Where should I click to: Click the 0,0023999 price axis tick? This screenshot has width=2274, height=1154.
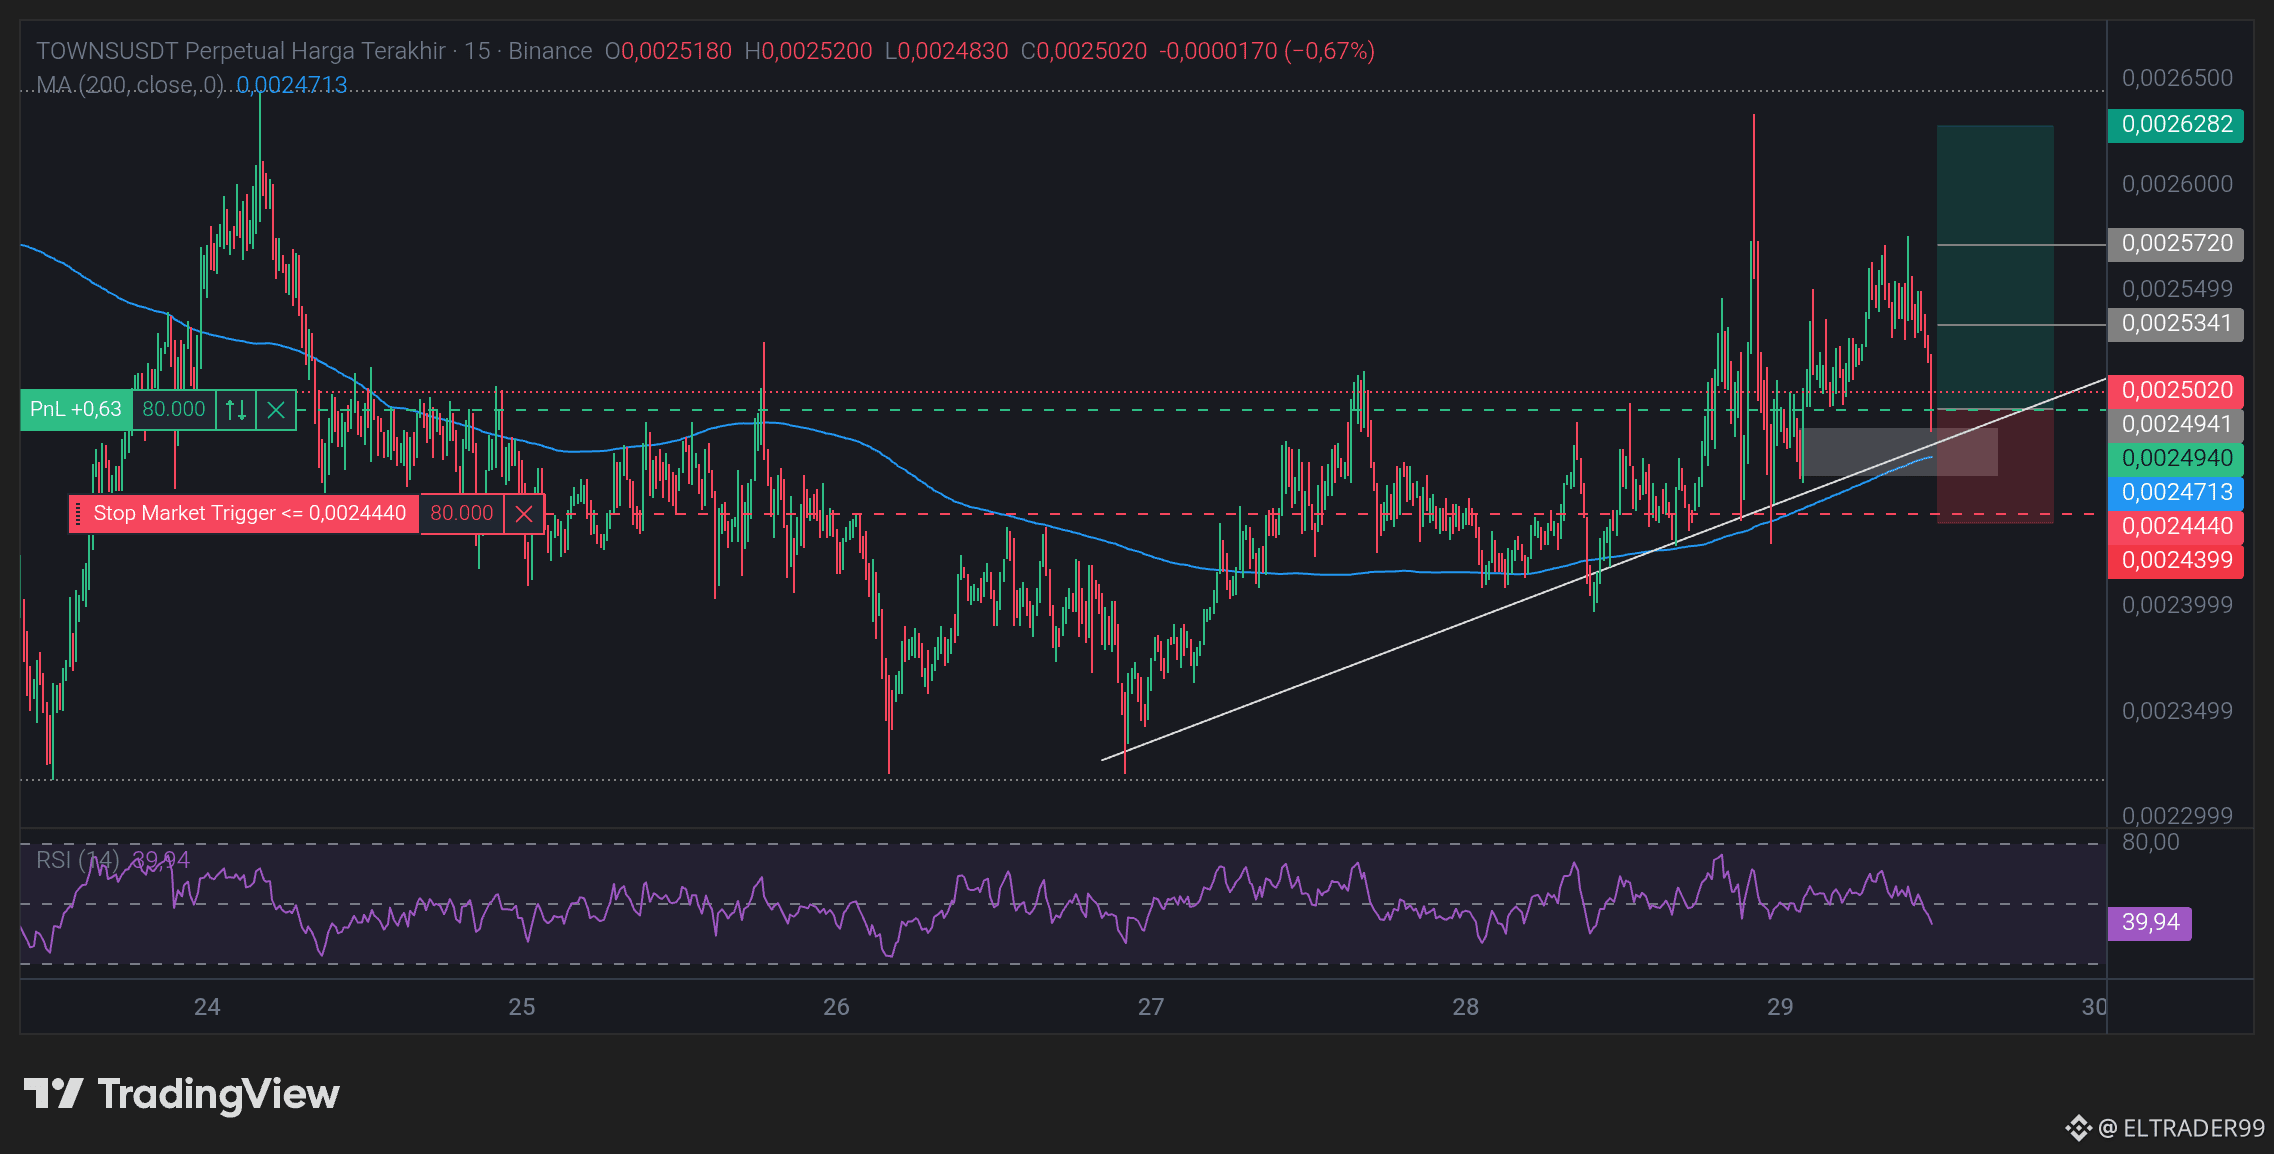coord(2177,605)
